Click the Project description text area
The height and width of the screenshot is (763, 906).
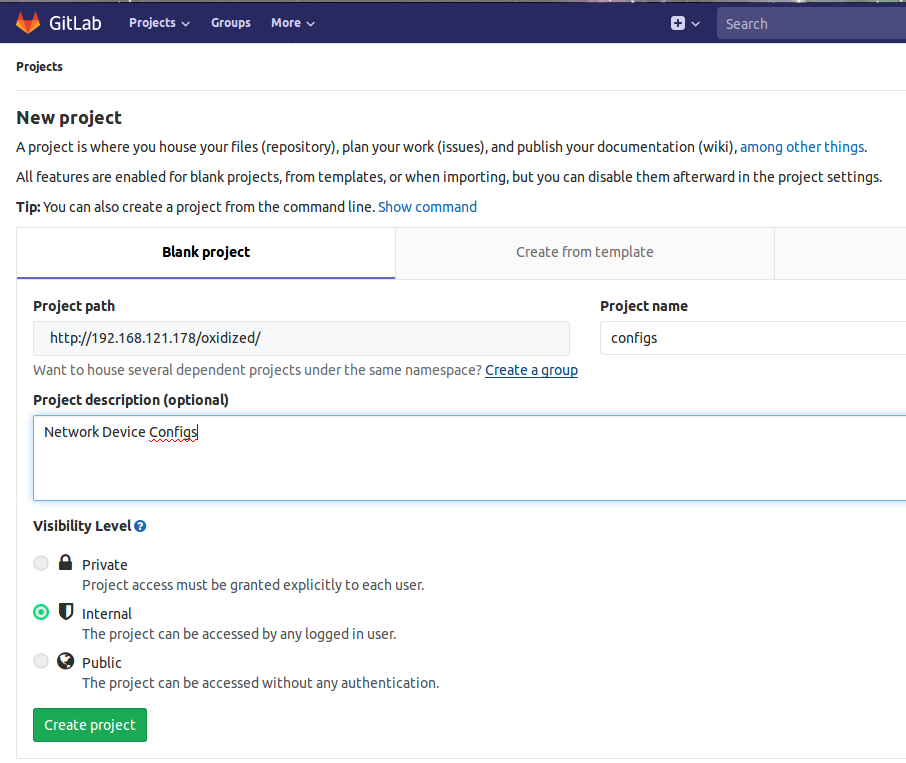[469, 457]
